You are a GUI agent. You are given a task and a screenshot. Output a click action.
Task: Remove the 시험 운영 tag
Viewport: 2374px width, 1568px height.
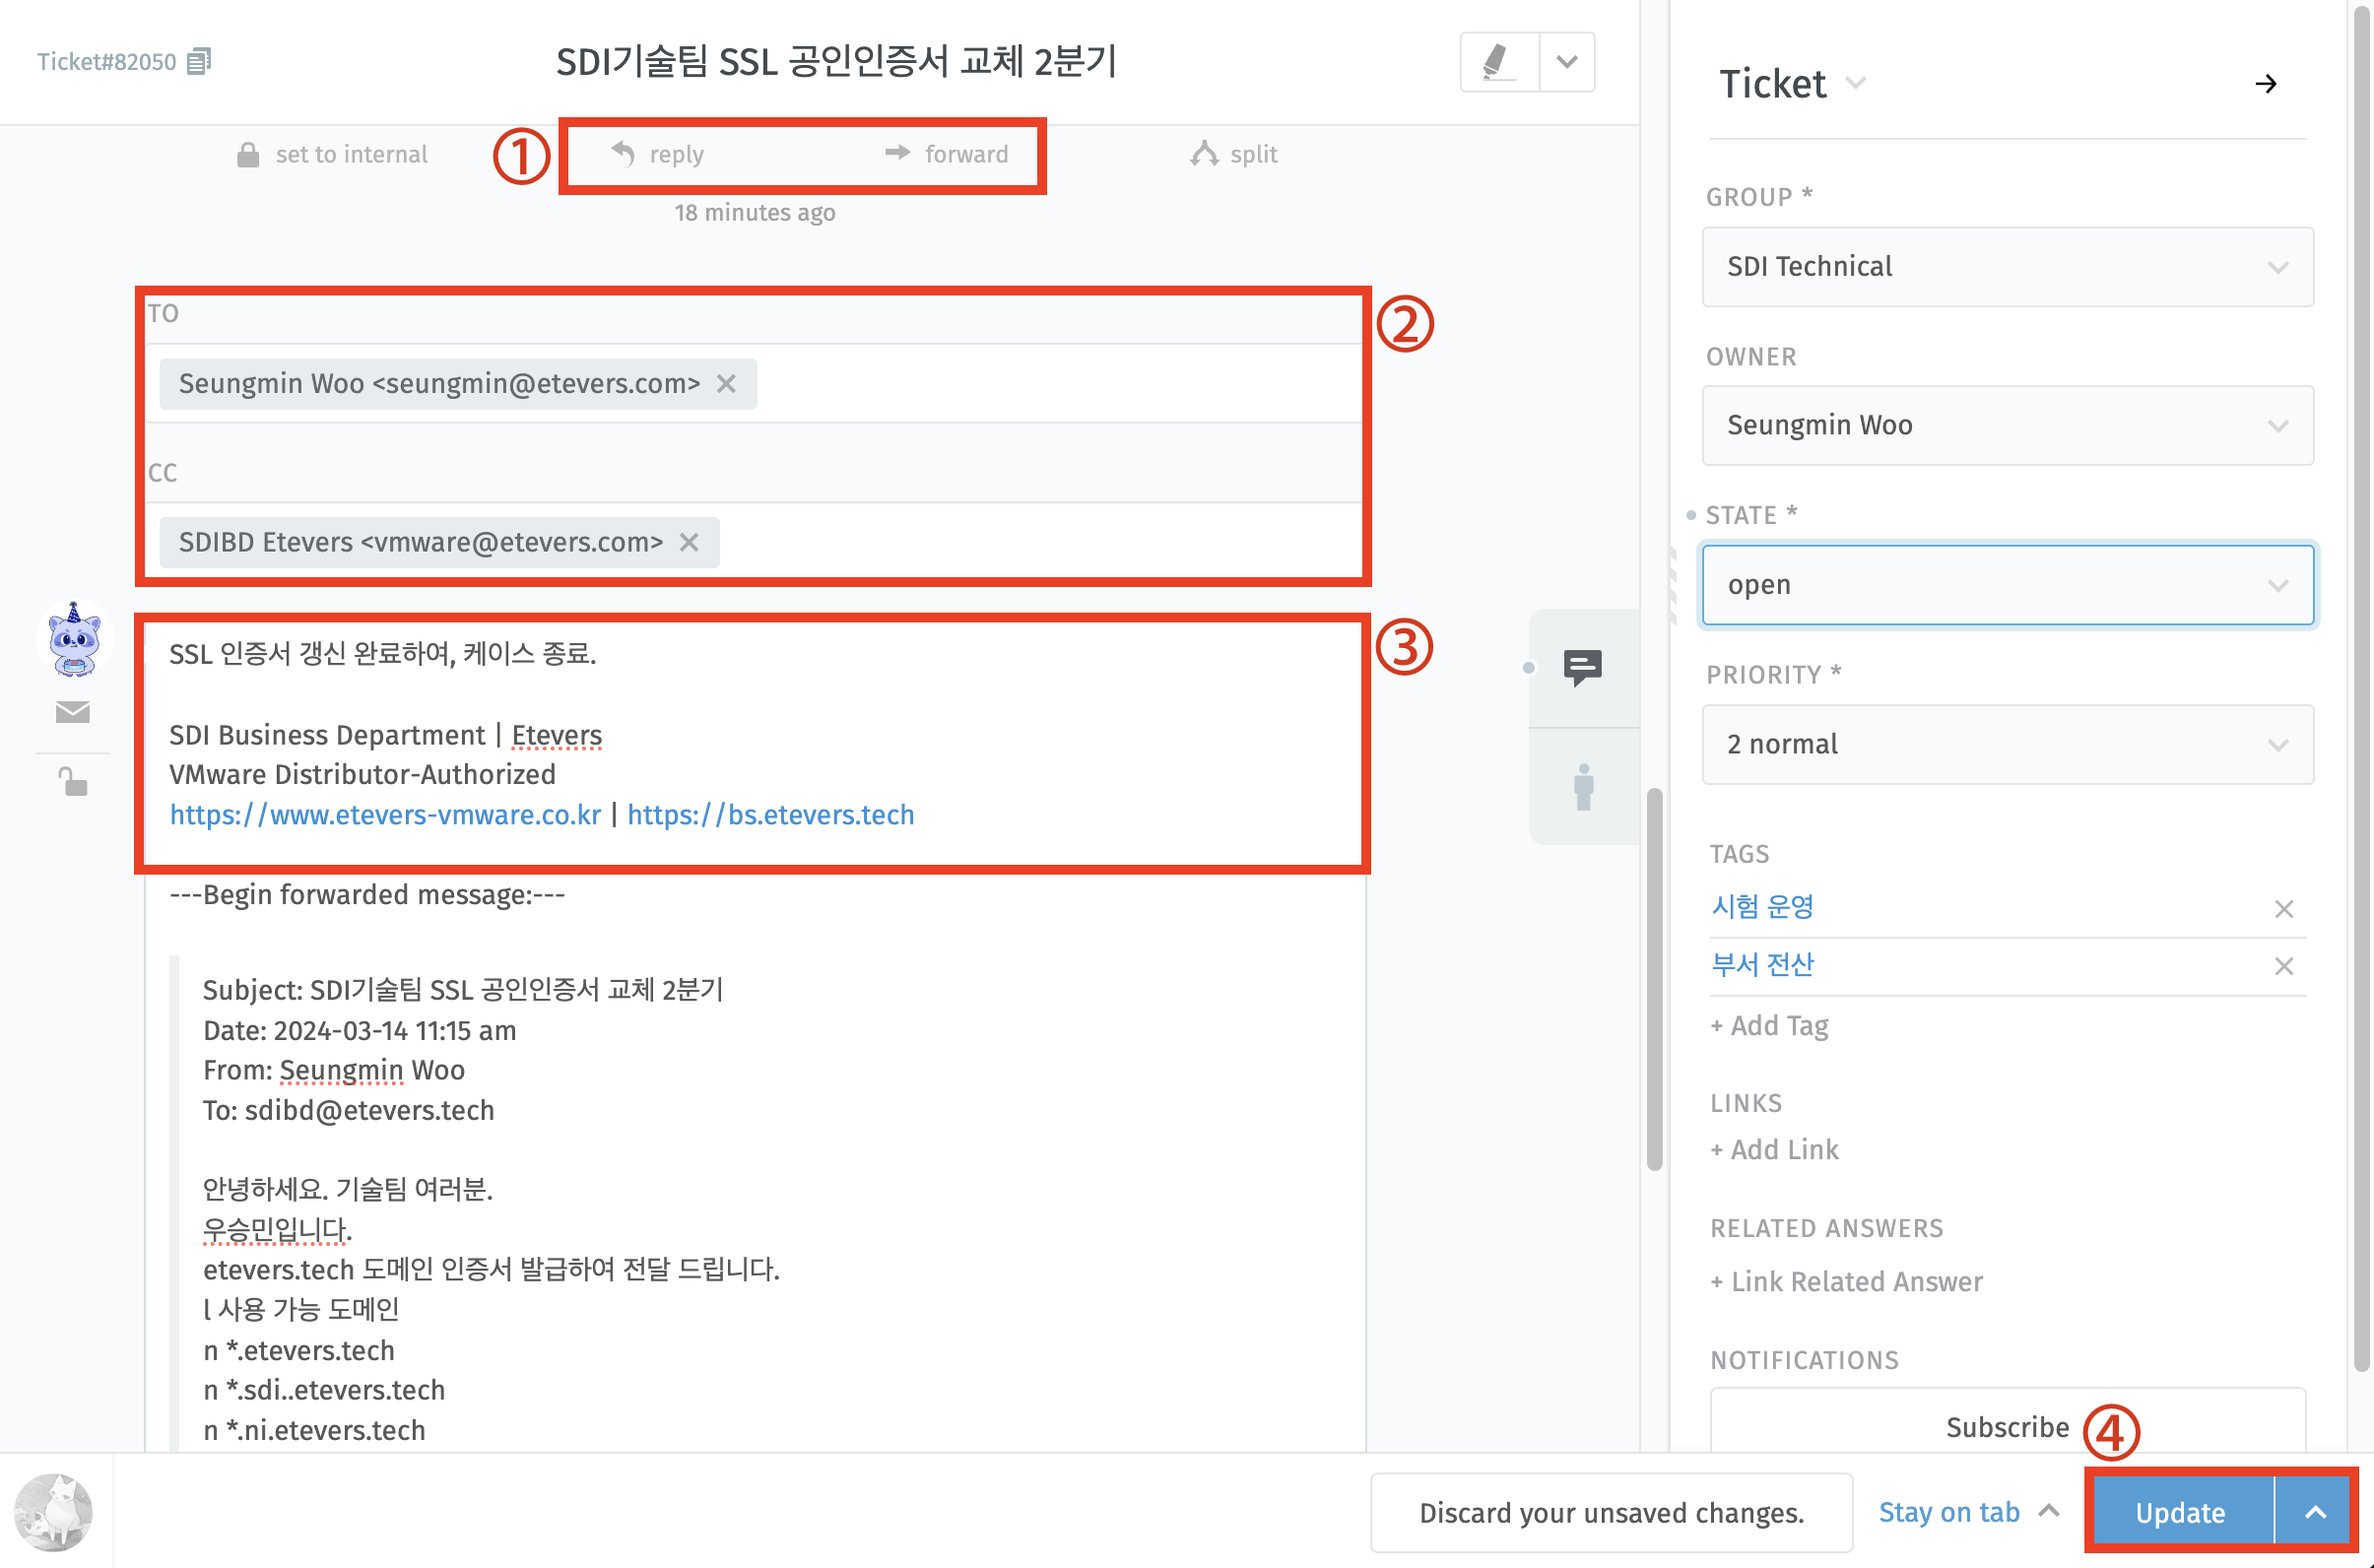pyautogui.click(x=2283, y=908)
